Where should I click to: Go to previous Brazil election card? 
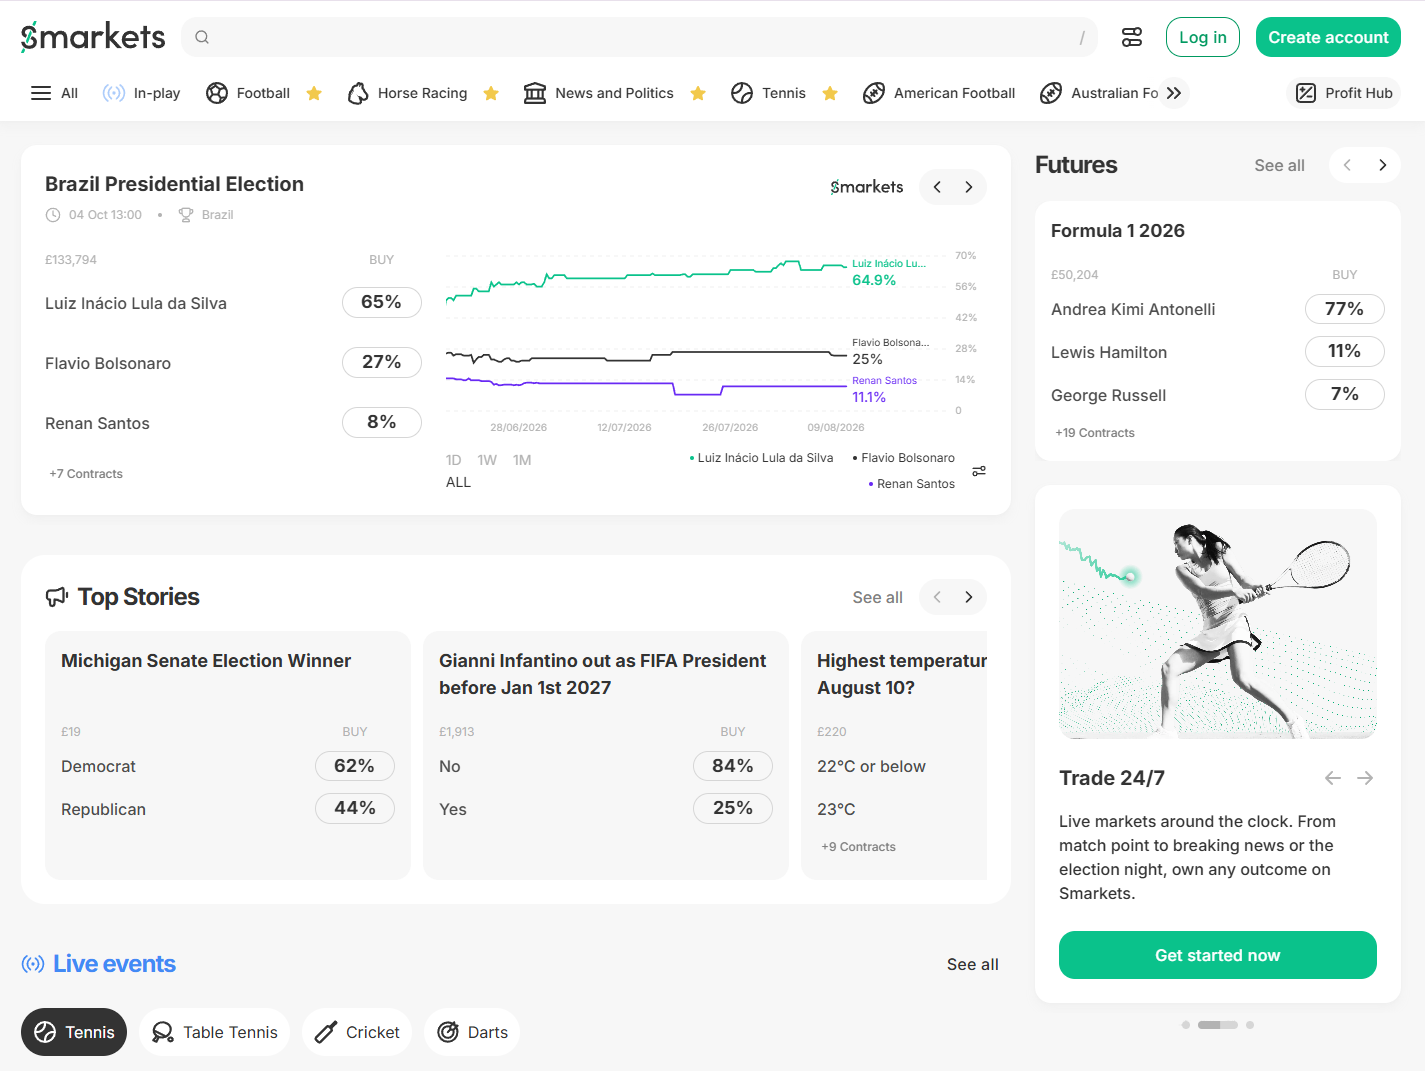pos(937,187)
